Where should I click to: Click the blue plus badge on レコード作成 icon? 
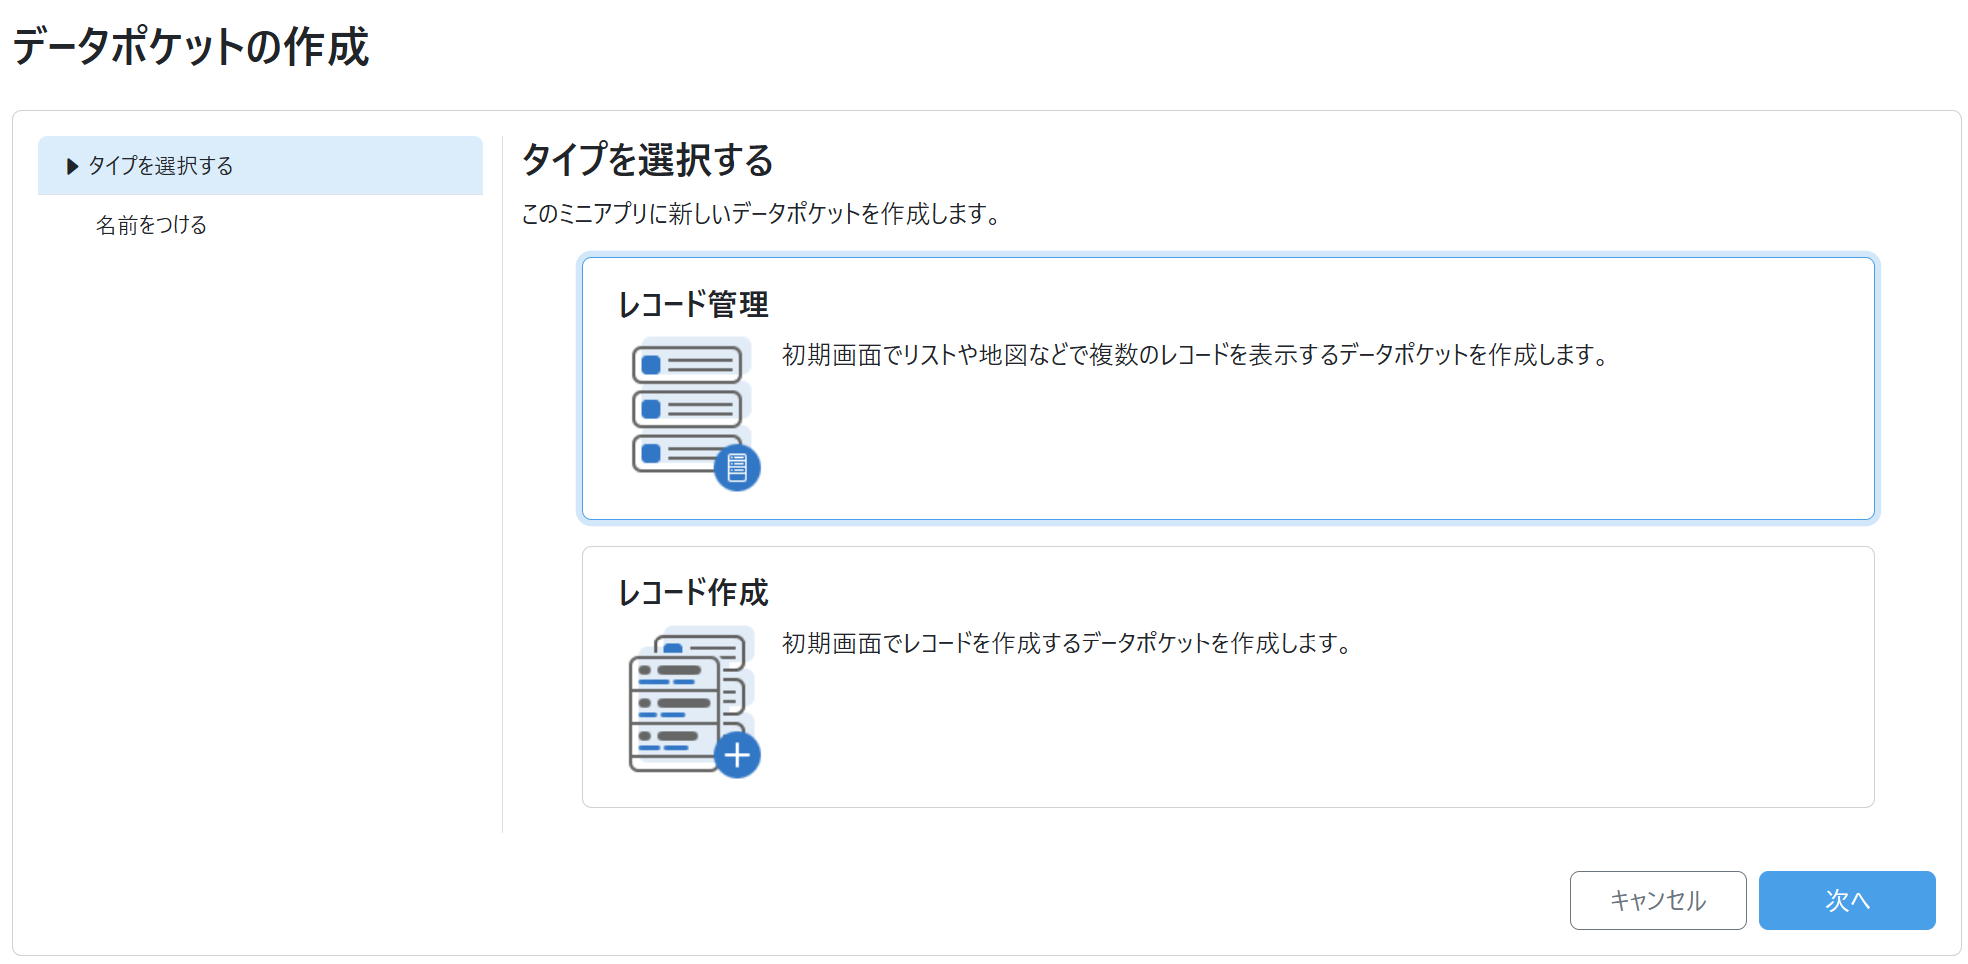click(737, 756)
